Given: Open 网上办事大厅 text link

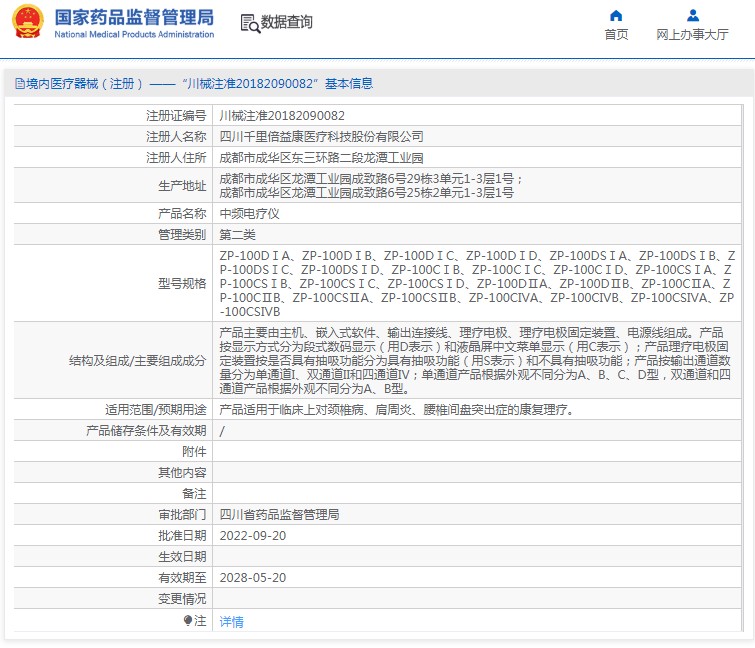Looking at the screenshot, I should (692, 35).
